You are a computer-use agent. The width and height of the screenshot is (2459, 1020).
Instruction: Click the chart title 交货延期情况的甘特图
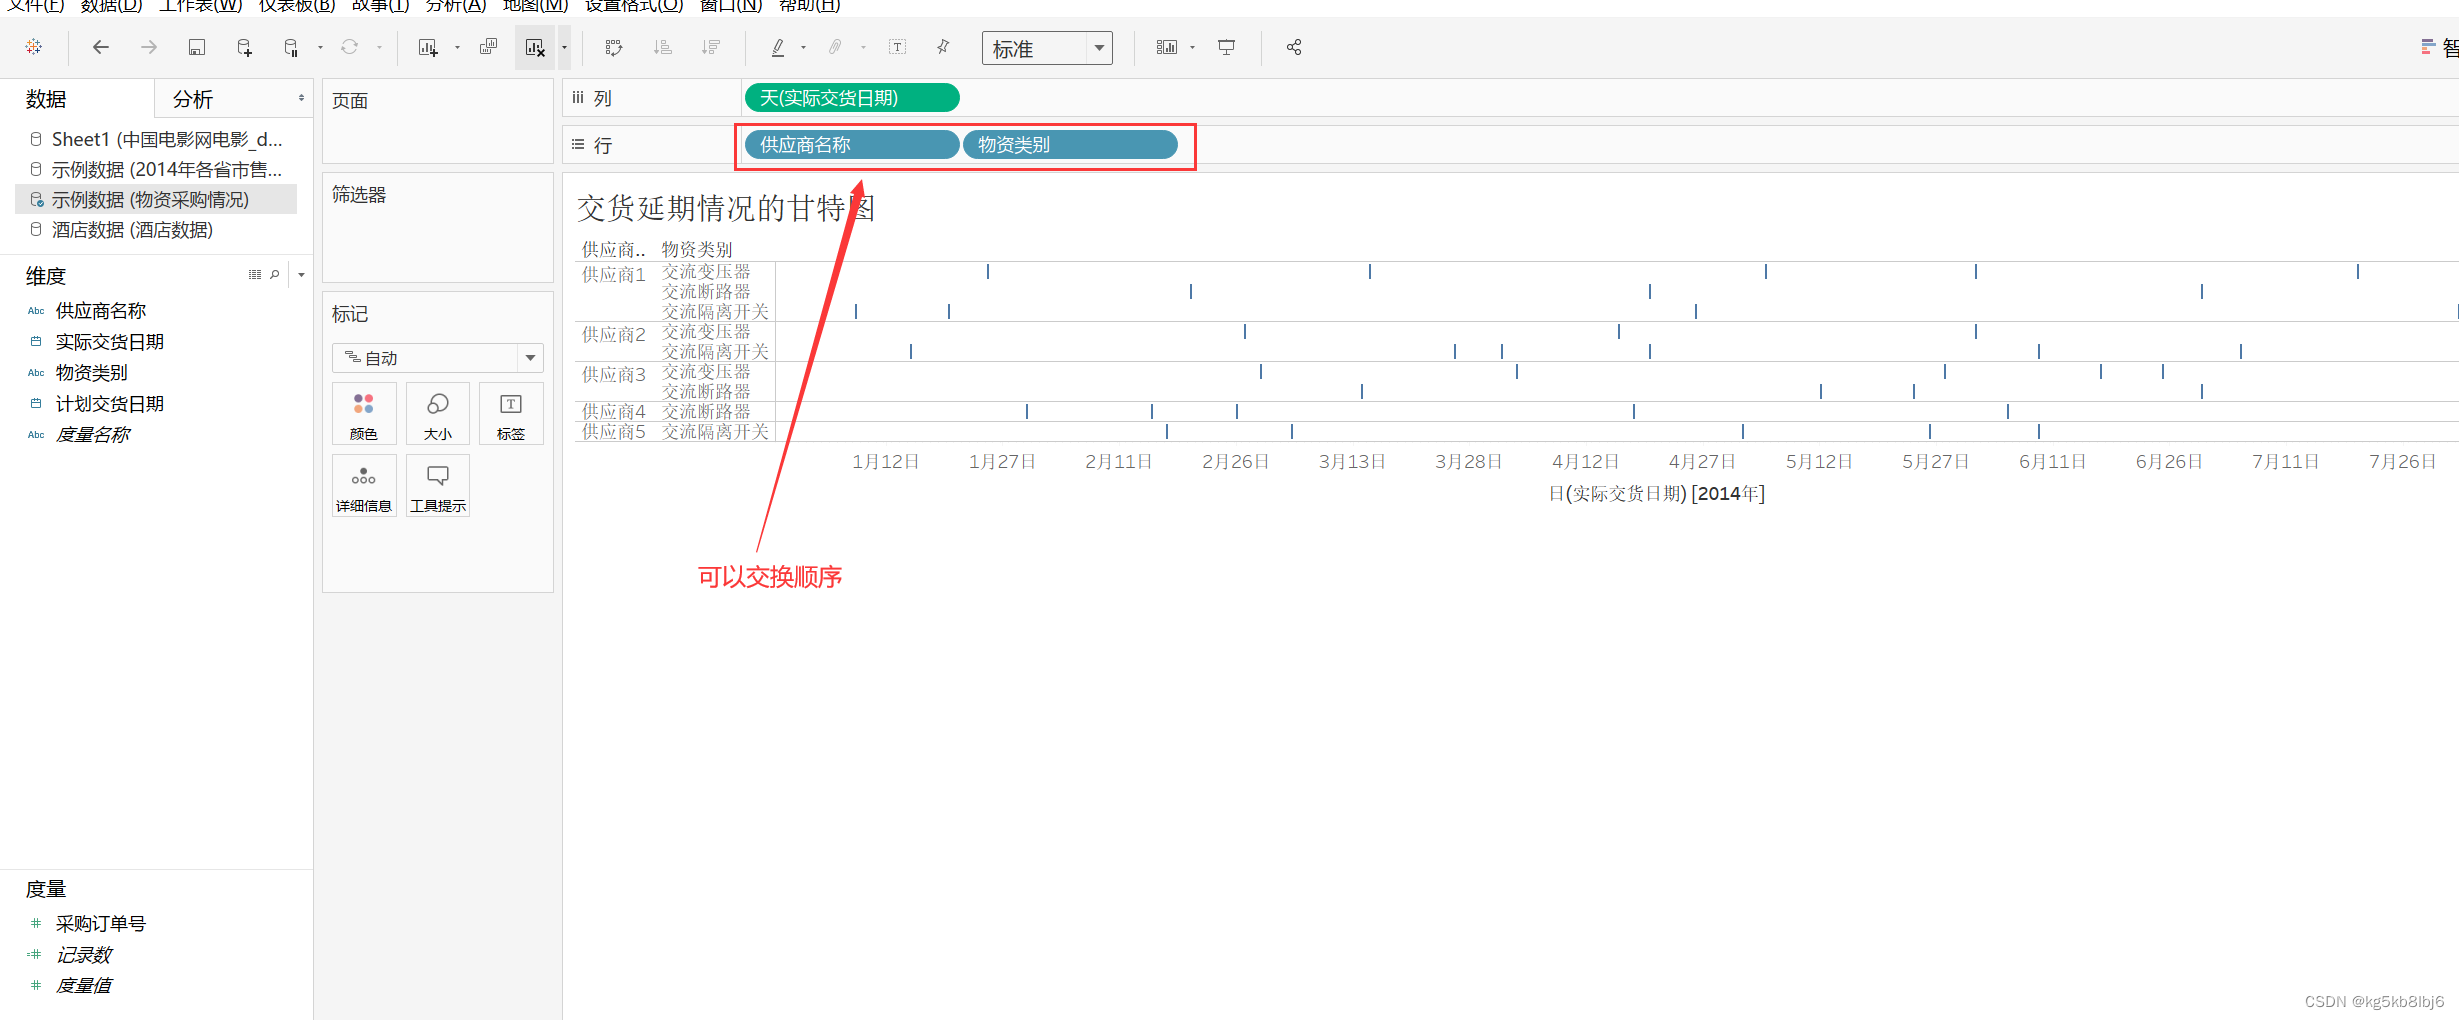pyautogui.click(x=726, y=208)
